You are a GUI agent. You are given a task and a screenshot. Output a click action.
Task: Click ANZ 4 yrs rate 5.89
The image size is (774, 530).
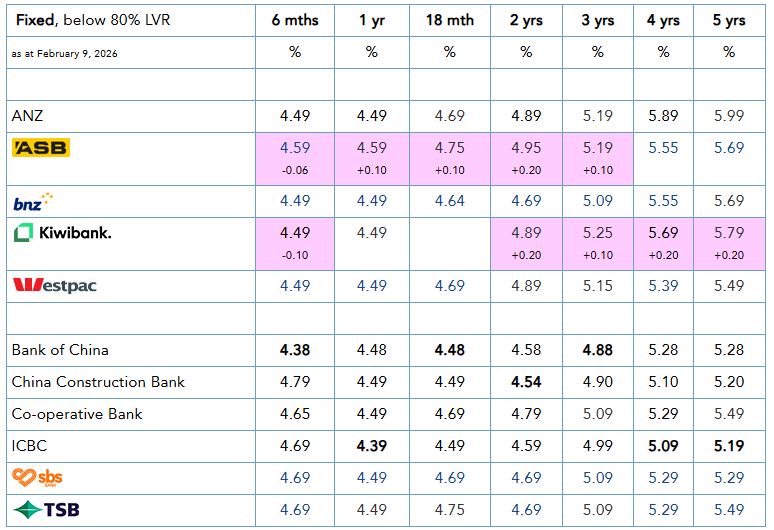(663, 115)
